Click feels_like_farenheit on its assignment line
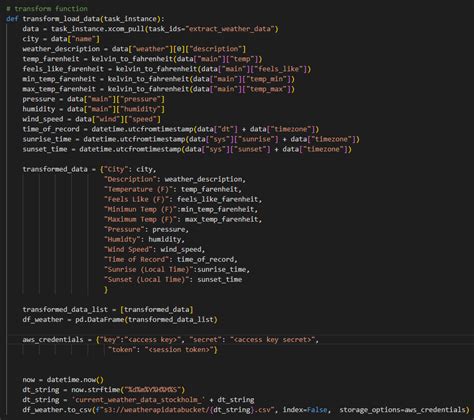This screenshot has width=474, height=420. point(63,69)
